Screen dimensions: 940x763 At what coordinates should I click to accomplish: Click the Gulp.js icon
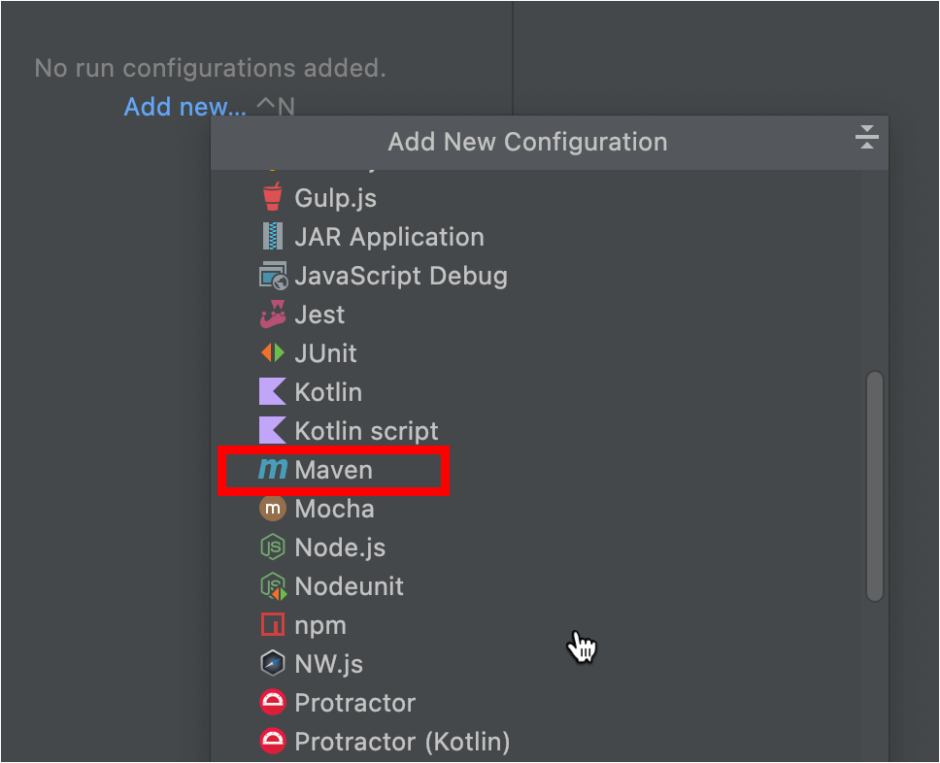coord(271,197)
